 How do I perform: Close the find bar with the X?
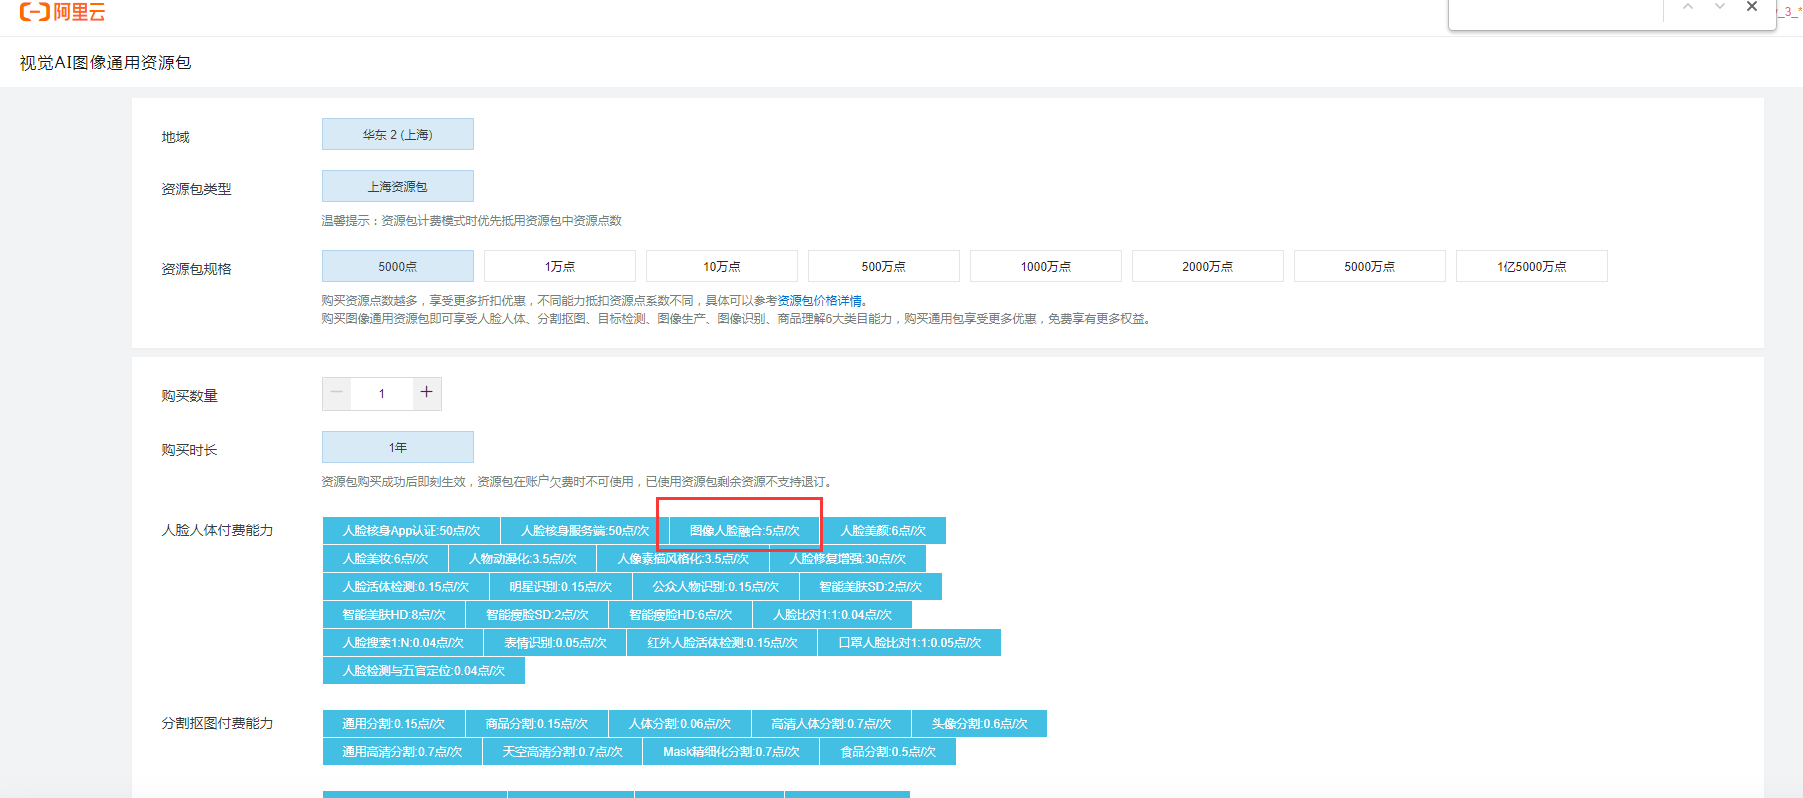click(1752, 7)
